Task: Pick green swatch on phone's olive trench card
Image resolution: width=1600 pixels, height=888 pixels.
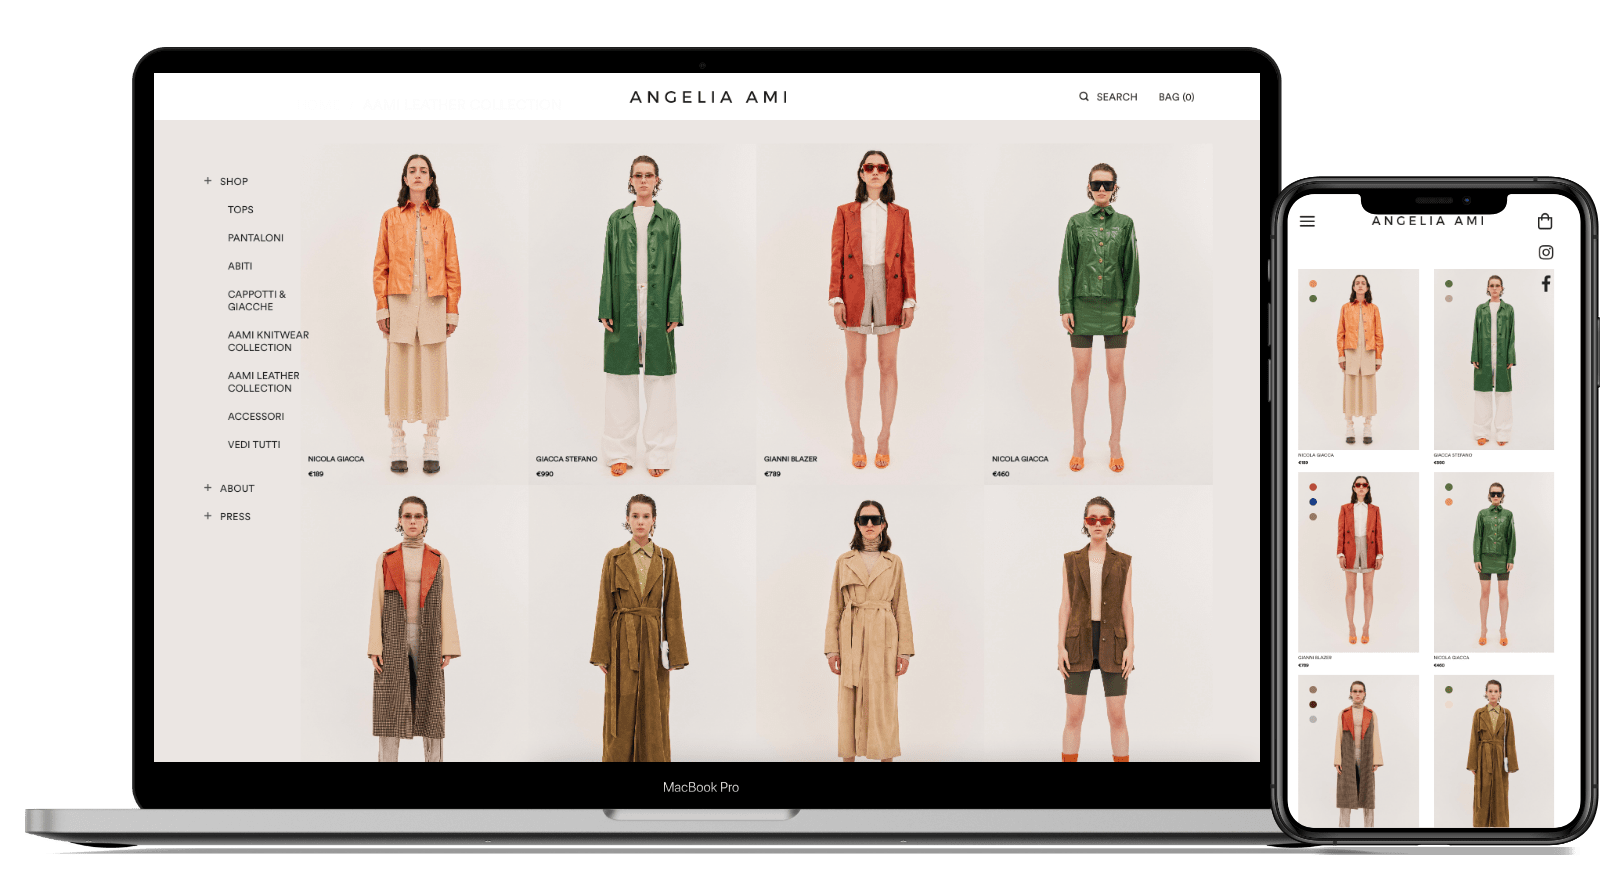Action: click(x=1449, y=690)
